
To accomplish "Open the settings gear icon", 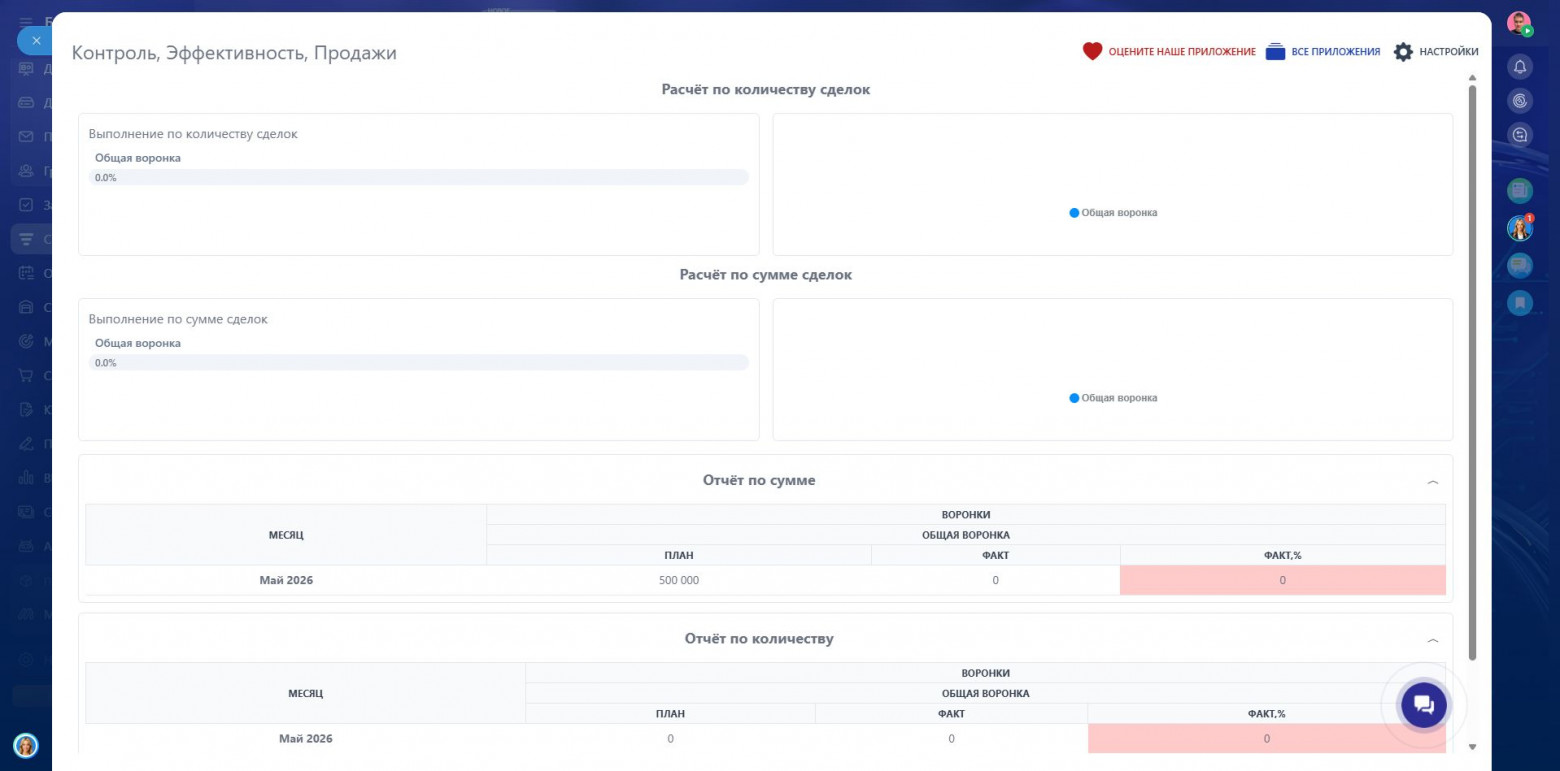I will [x=1403, y=51].
